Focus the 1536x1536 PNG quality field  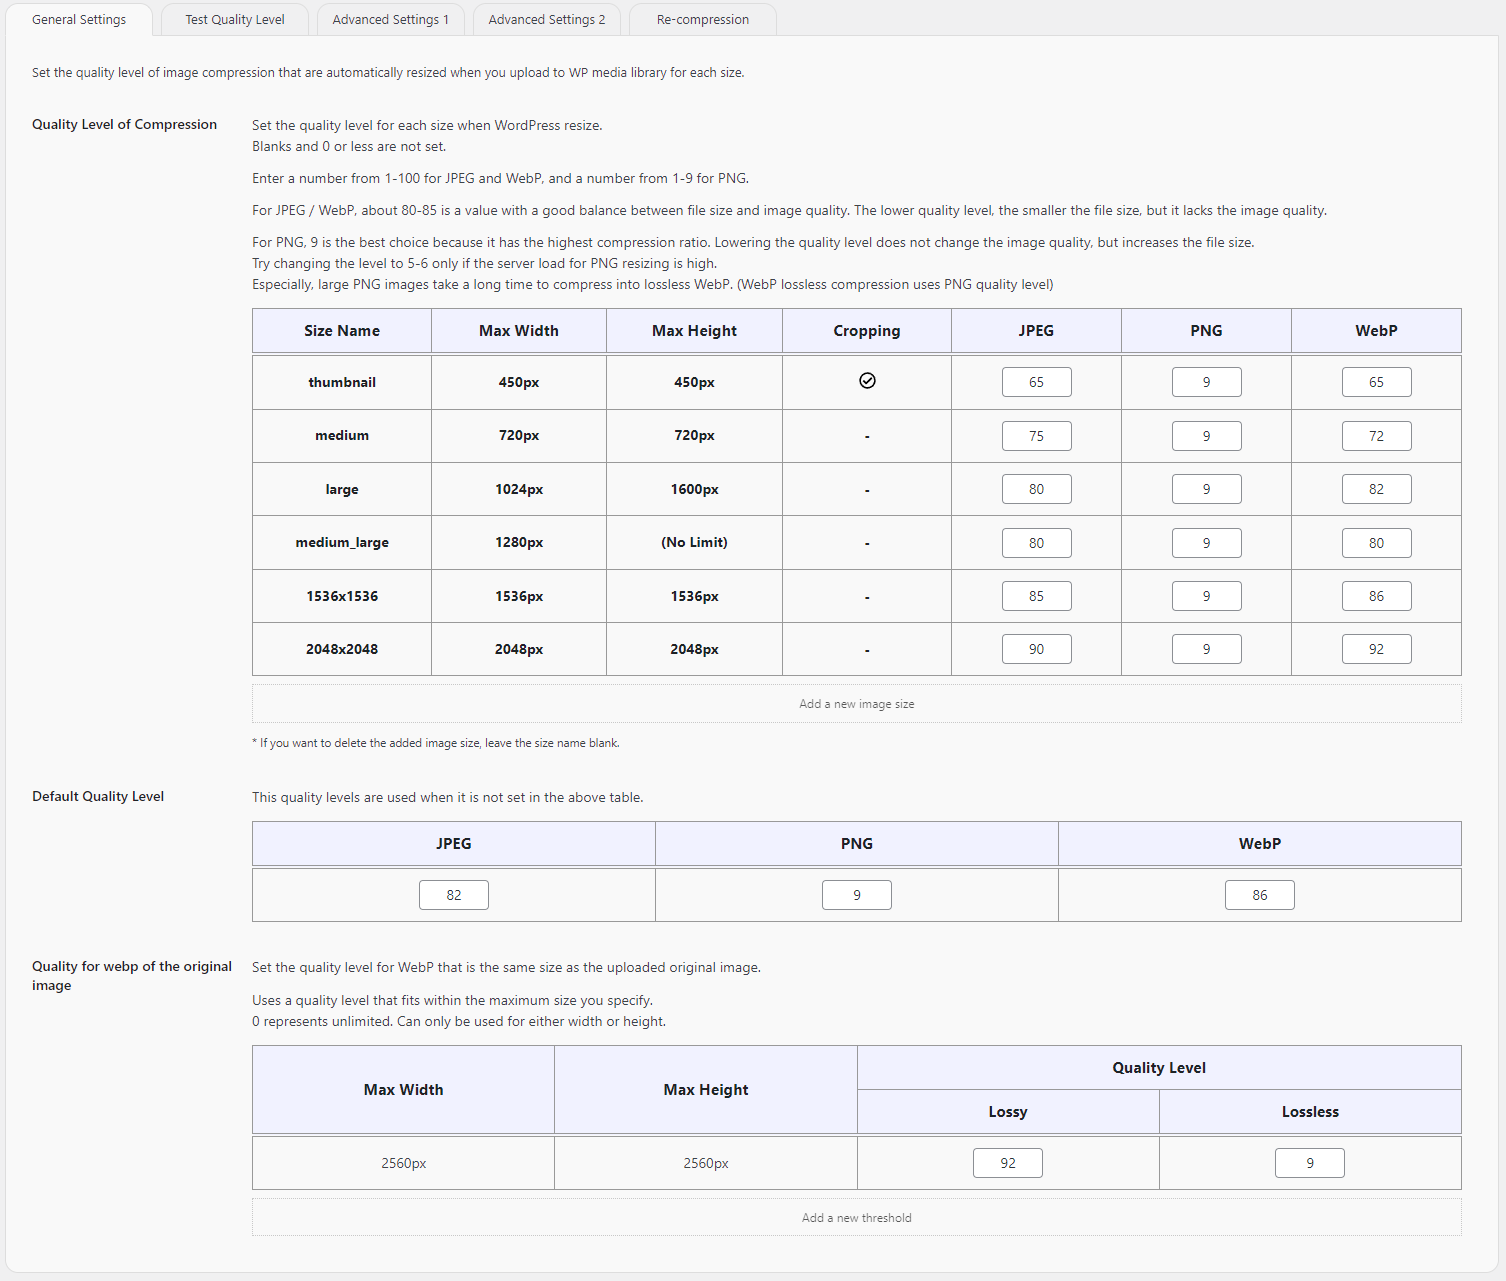pos(1206,596)
